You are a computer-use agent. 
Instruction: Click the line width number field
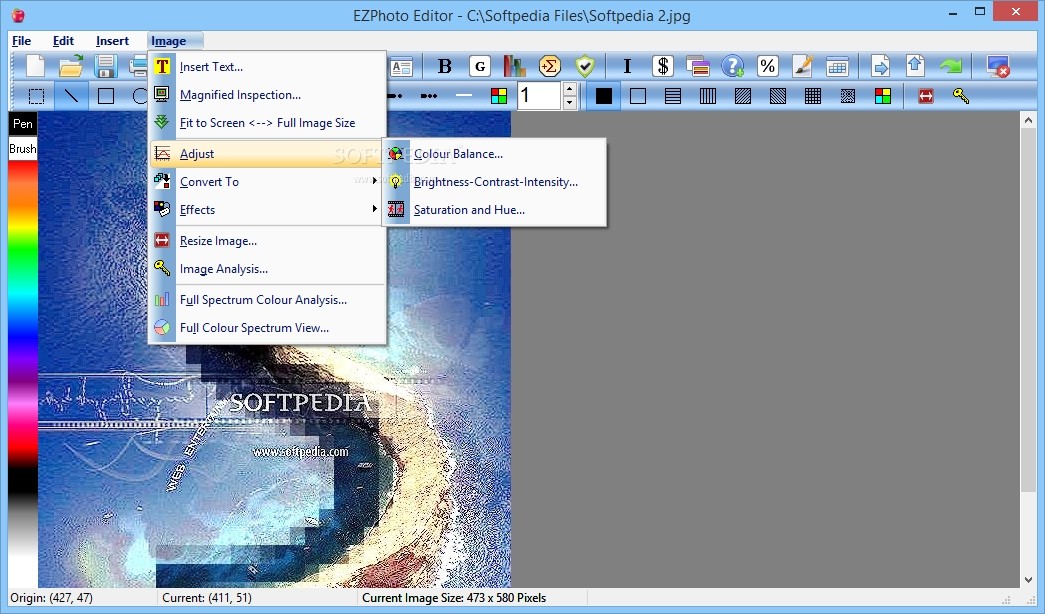point(539,96)
